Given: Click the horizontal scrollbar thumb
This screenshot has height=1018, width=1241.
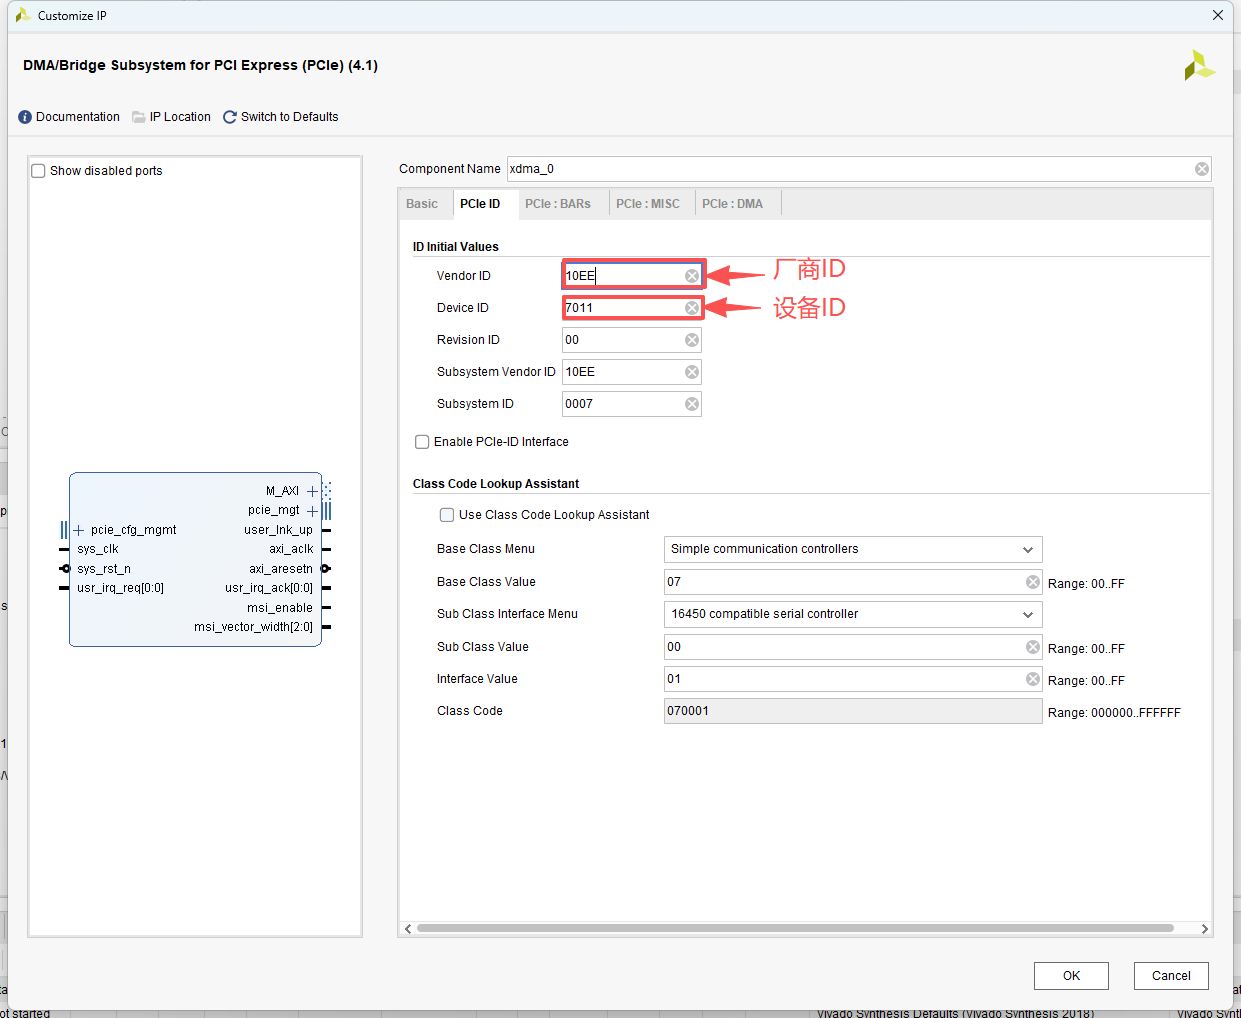Looking at the screenshot, I should point(795,928).
